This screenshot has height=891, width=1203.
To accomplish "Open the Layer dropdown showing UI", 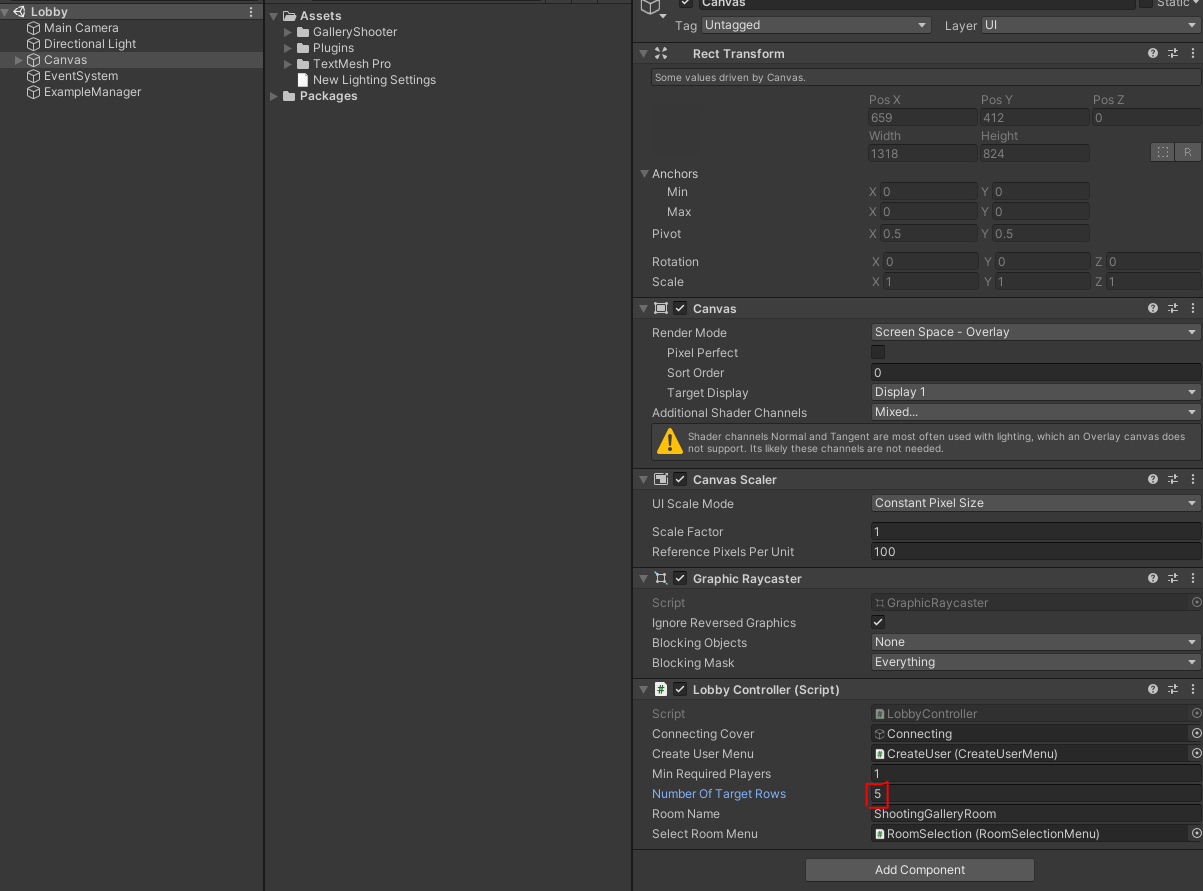I will (1089, 25).
